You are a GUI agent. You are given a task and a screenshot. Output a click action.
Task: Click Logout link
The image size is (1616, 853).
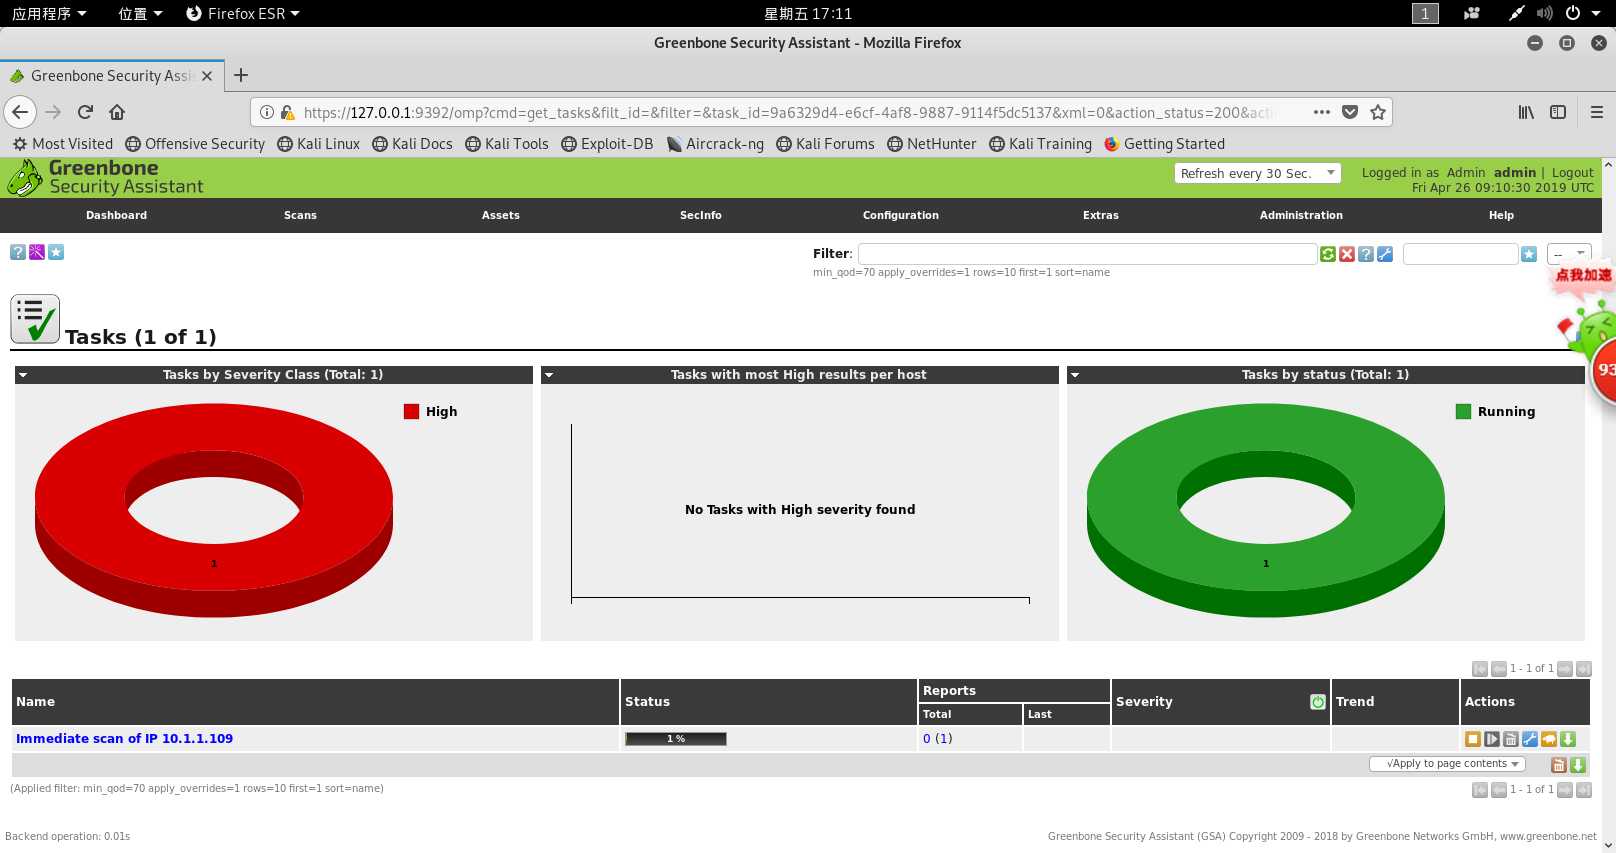click(x=1572, y=172)
